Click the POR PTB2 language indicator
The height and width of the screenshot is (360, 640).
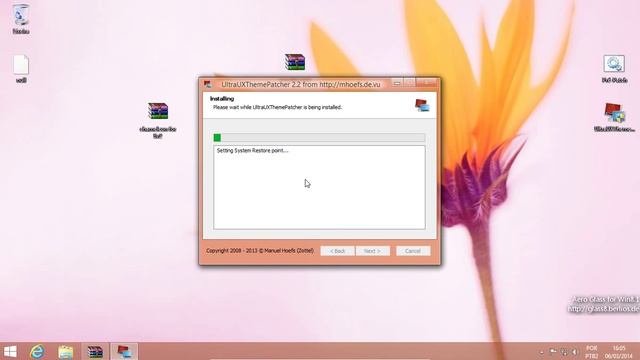pyautogui.click(x=592, y=352)
